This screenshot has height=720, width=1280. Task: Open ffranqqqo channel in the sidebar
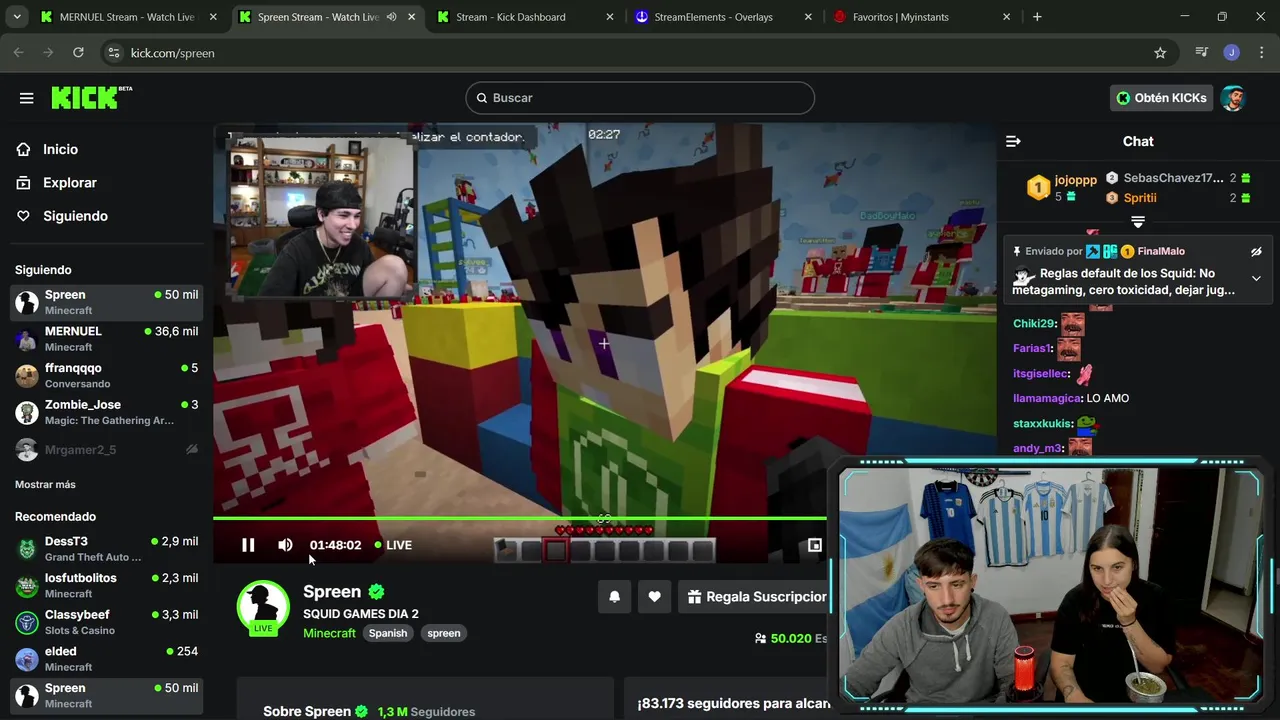[x=107, y=375]
